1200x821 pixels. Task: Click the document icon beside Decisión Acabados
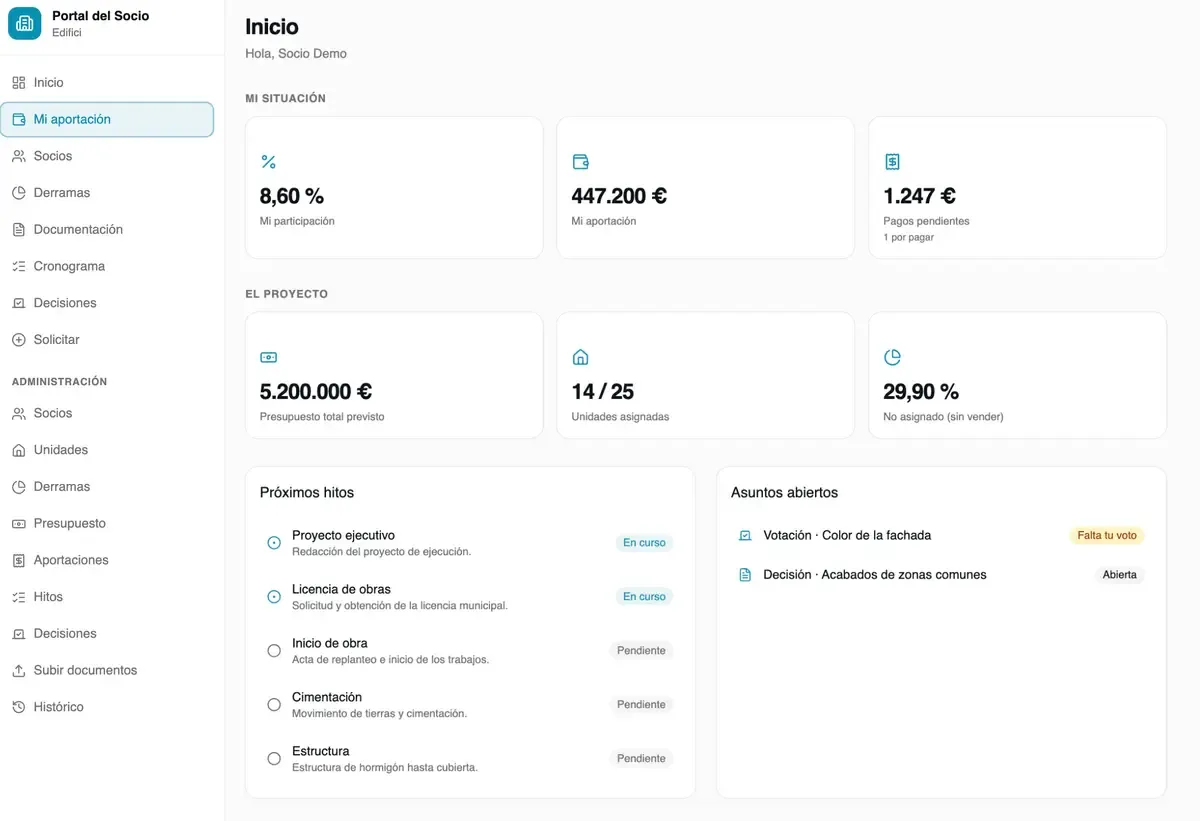pyautogui.click(x=744, y=575)
